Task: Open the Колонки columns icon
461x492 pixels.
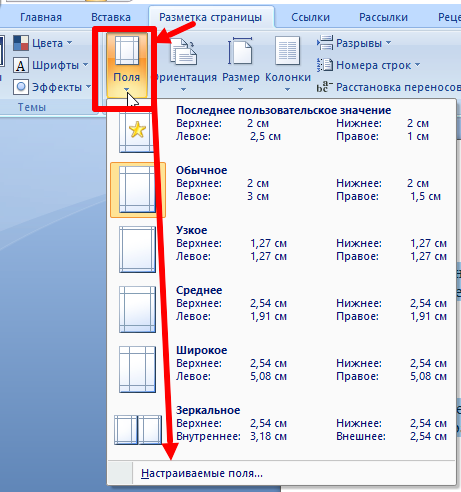Action: [288, 51]
